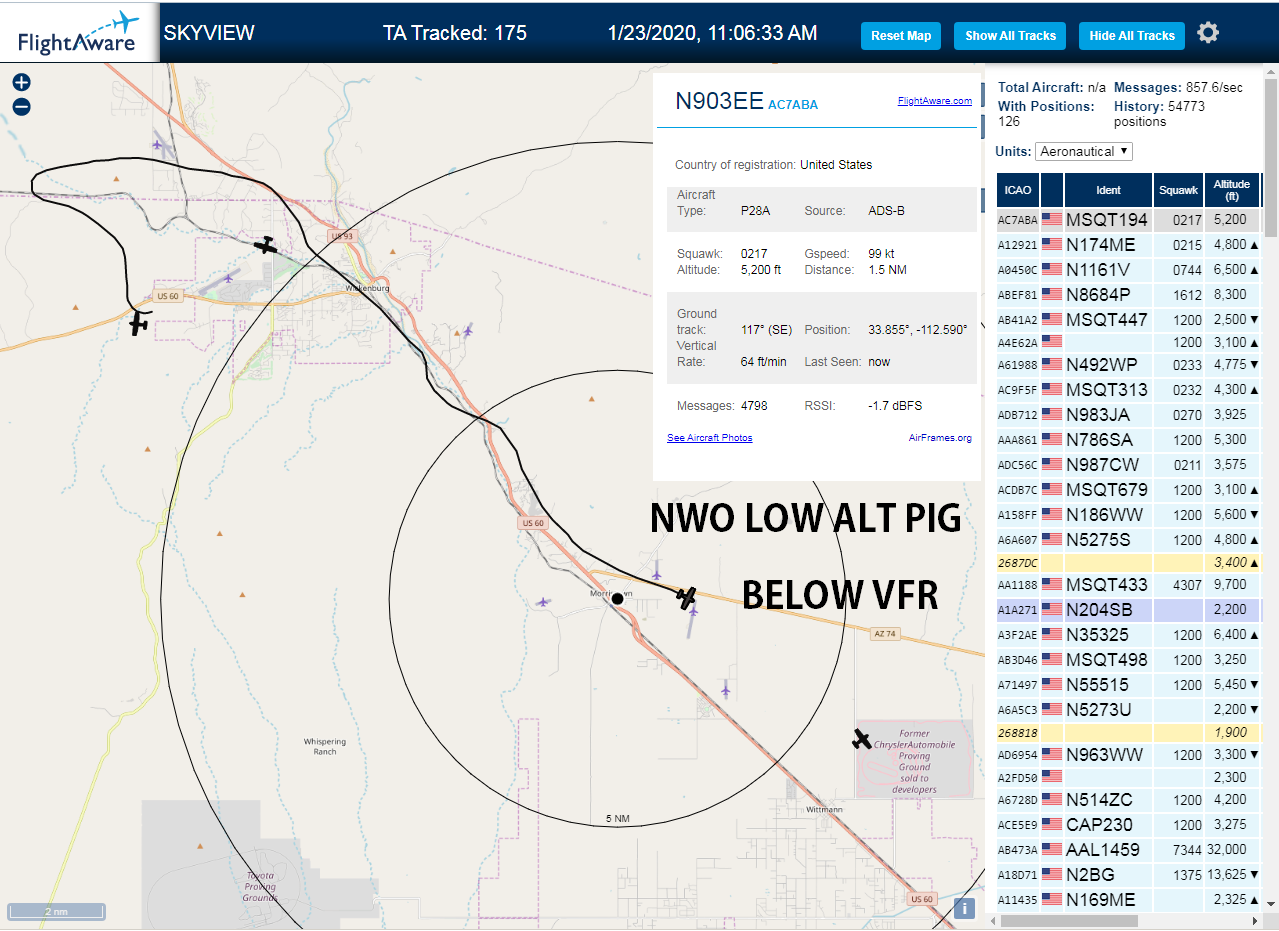
Task: Click the N903EE aircraft title
Action: (719, 101)
